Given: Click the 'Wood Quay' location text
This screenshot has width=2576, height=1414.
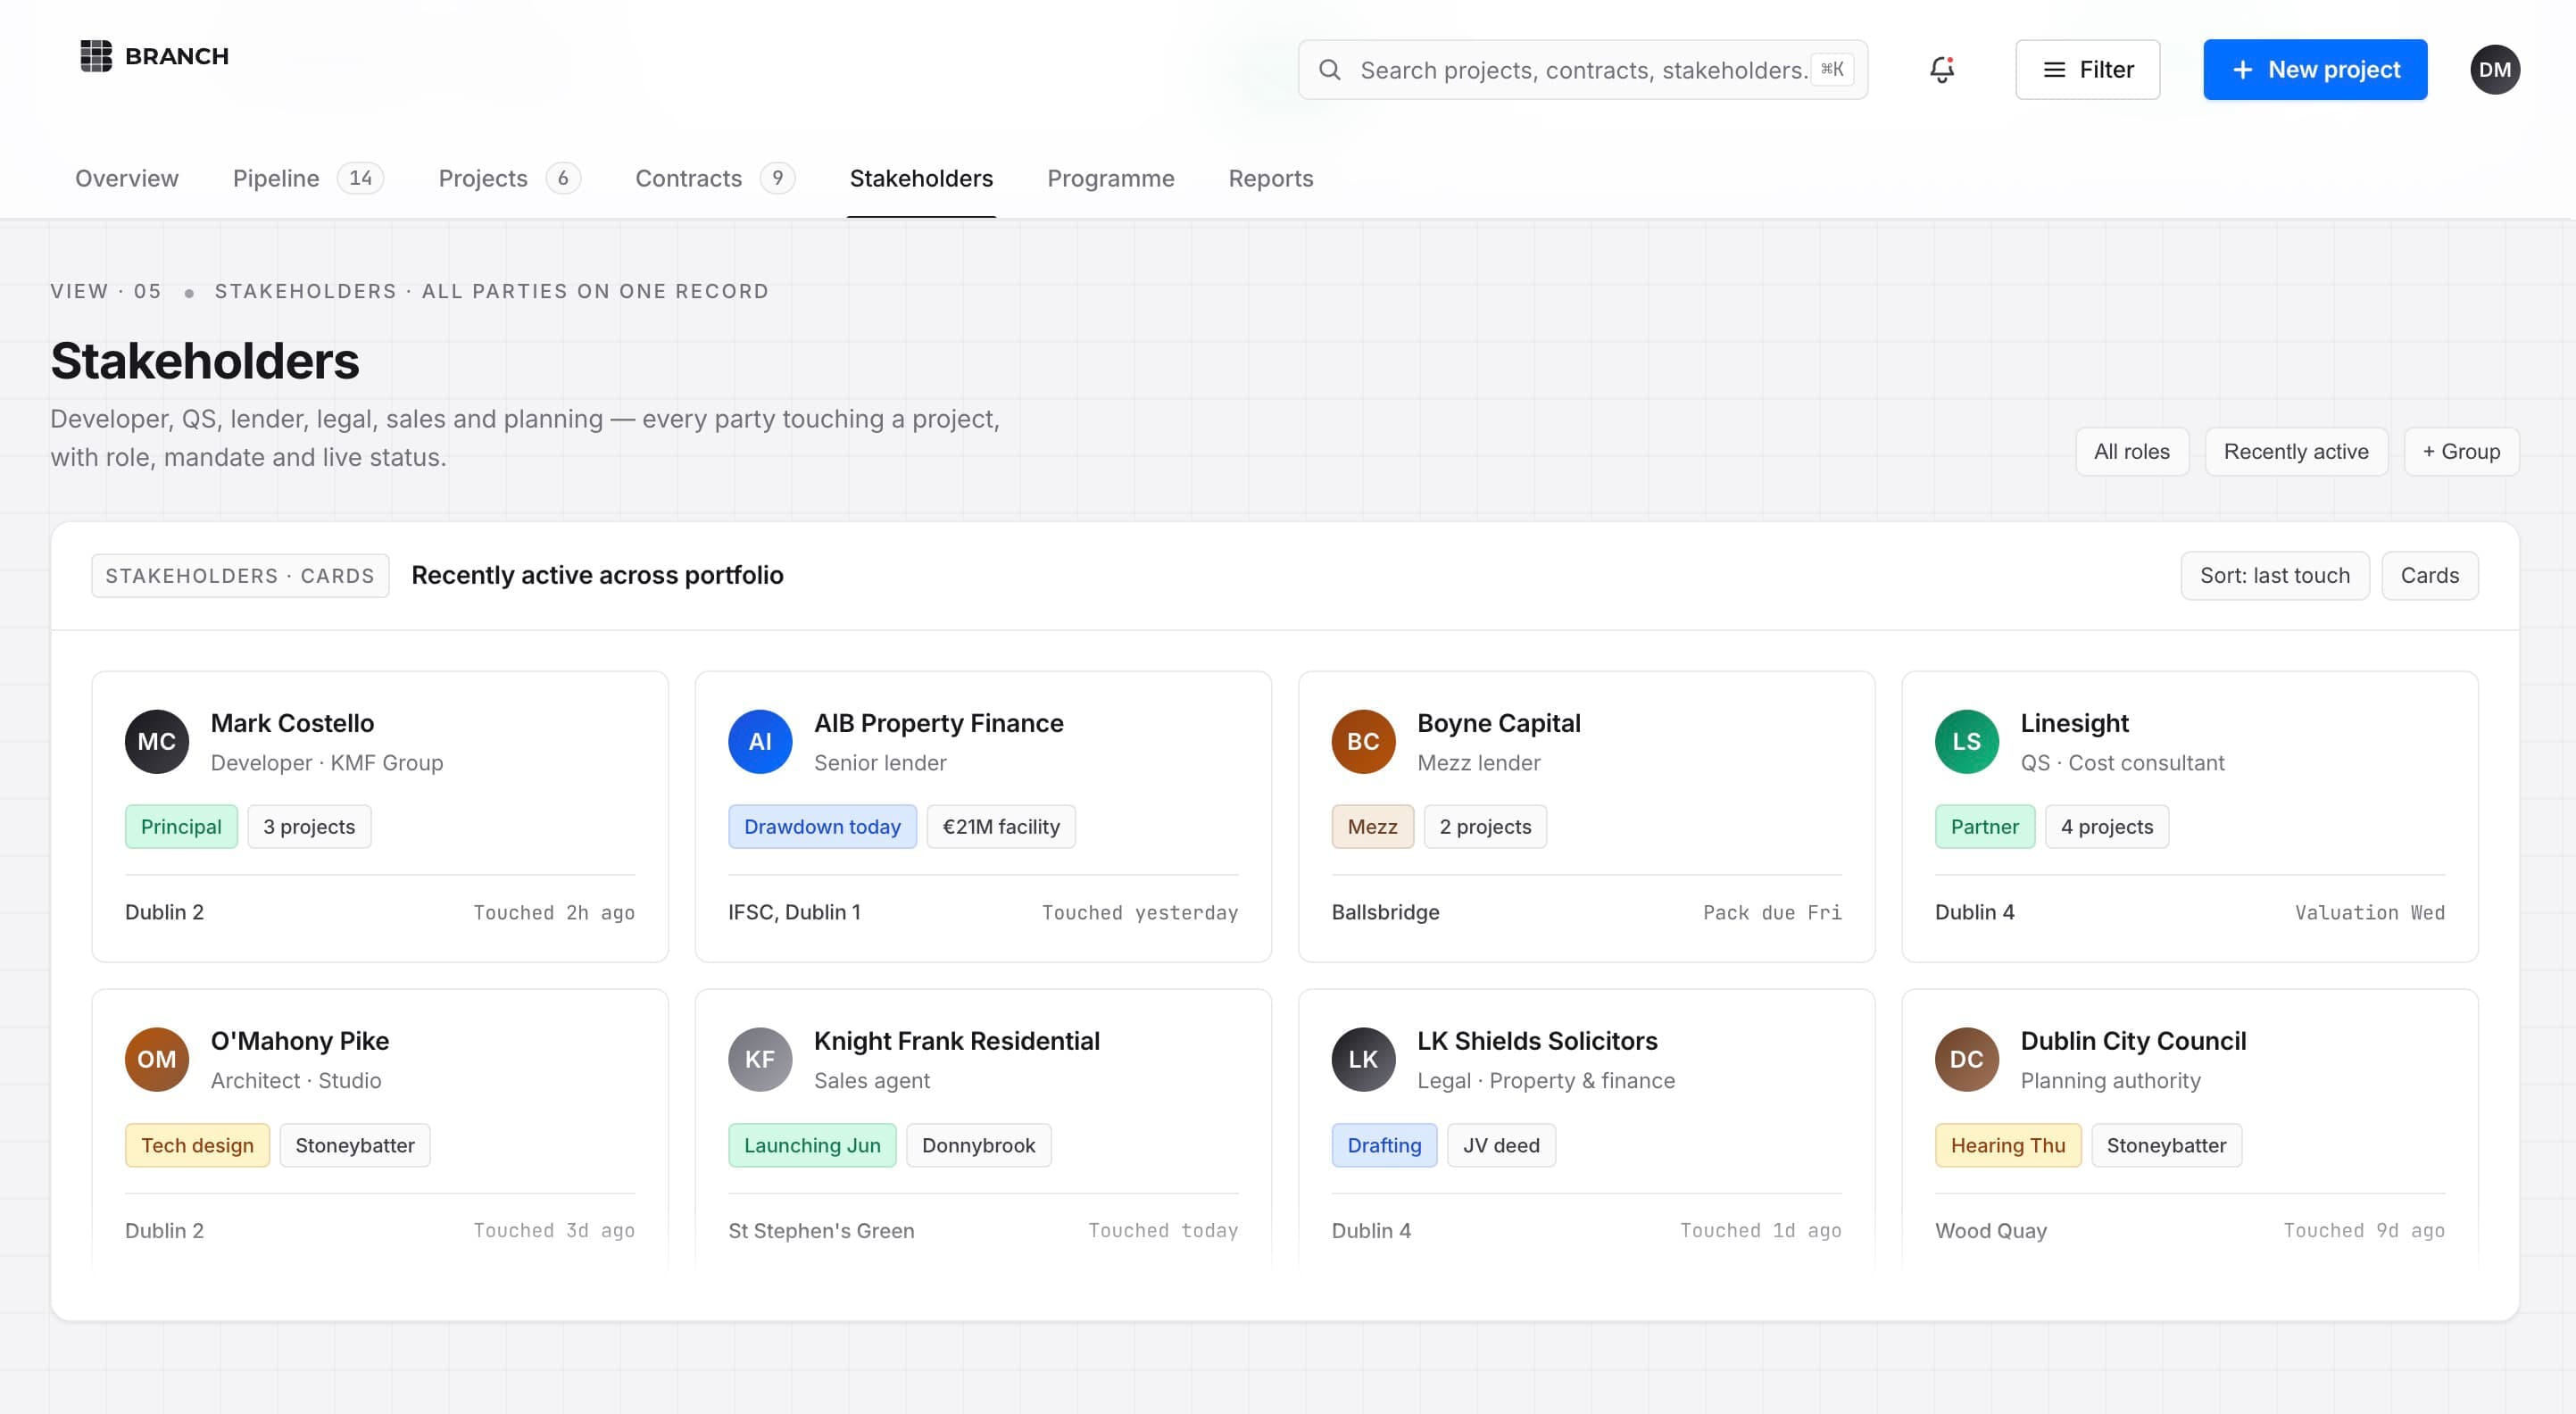Looking at the screenshot, I should click(1990, 1230).
